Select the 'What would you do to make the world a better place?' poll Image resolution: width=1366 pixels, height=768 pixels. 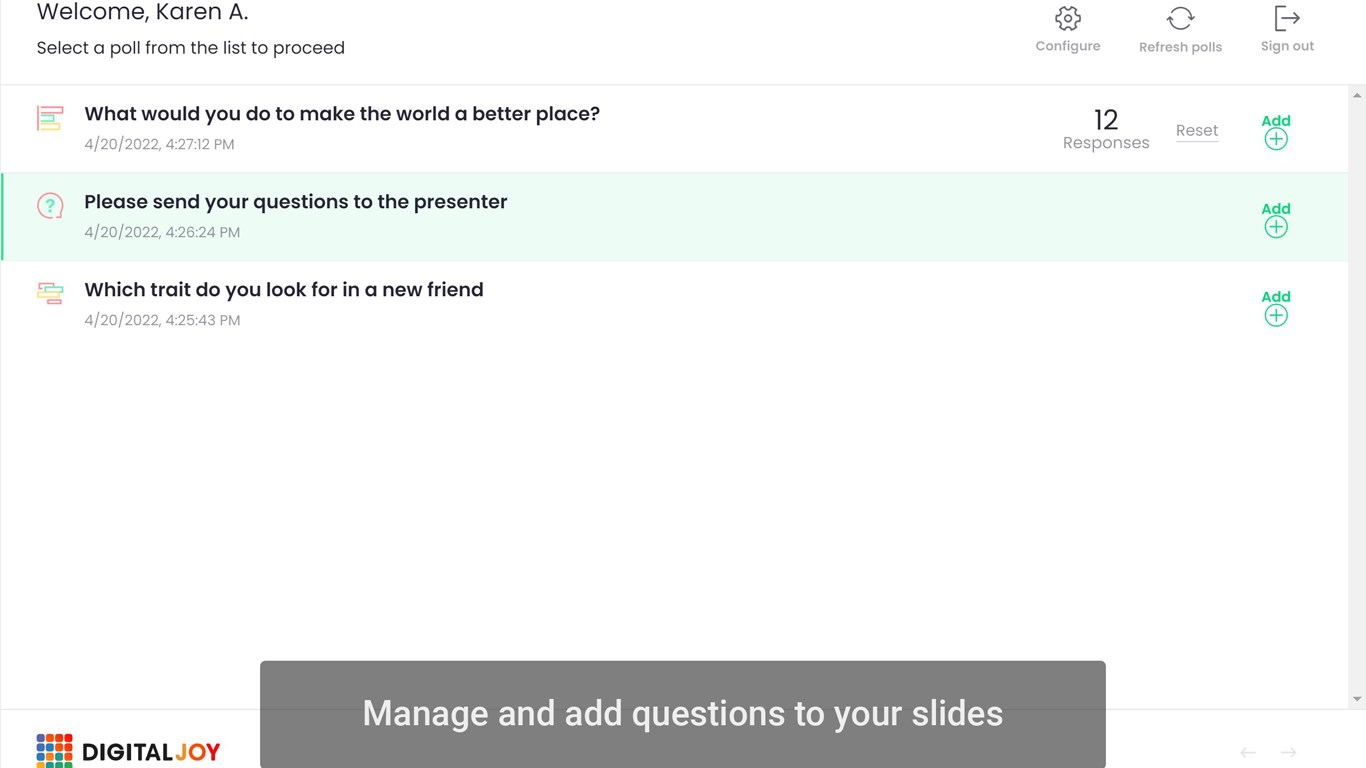point(341,114)
